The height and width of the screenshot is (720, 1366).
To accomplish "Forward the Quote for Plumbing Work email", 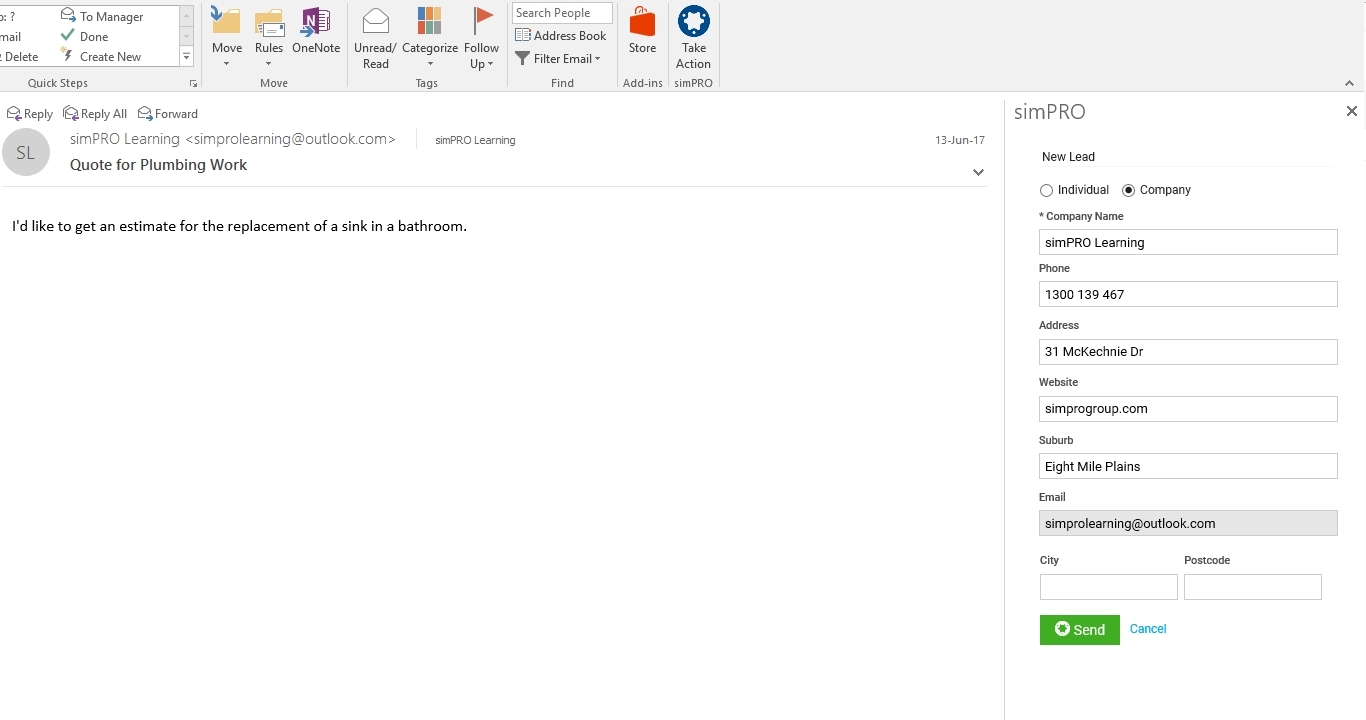I will tap(168, 114).
